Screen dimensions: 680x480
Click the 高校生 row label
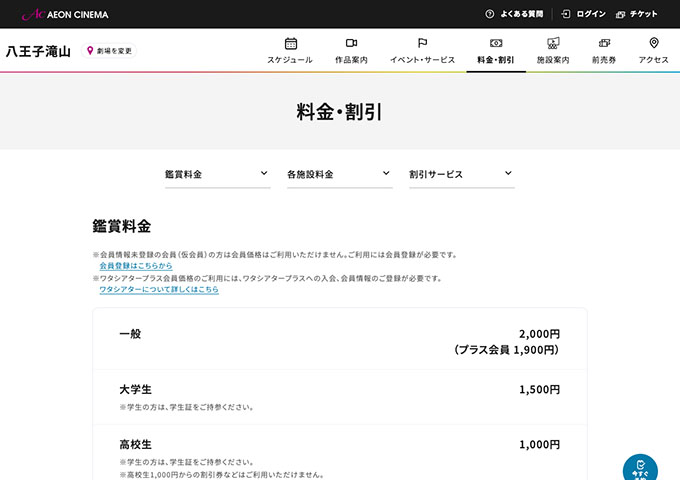(136, 444)
